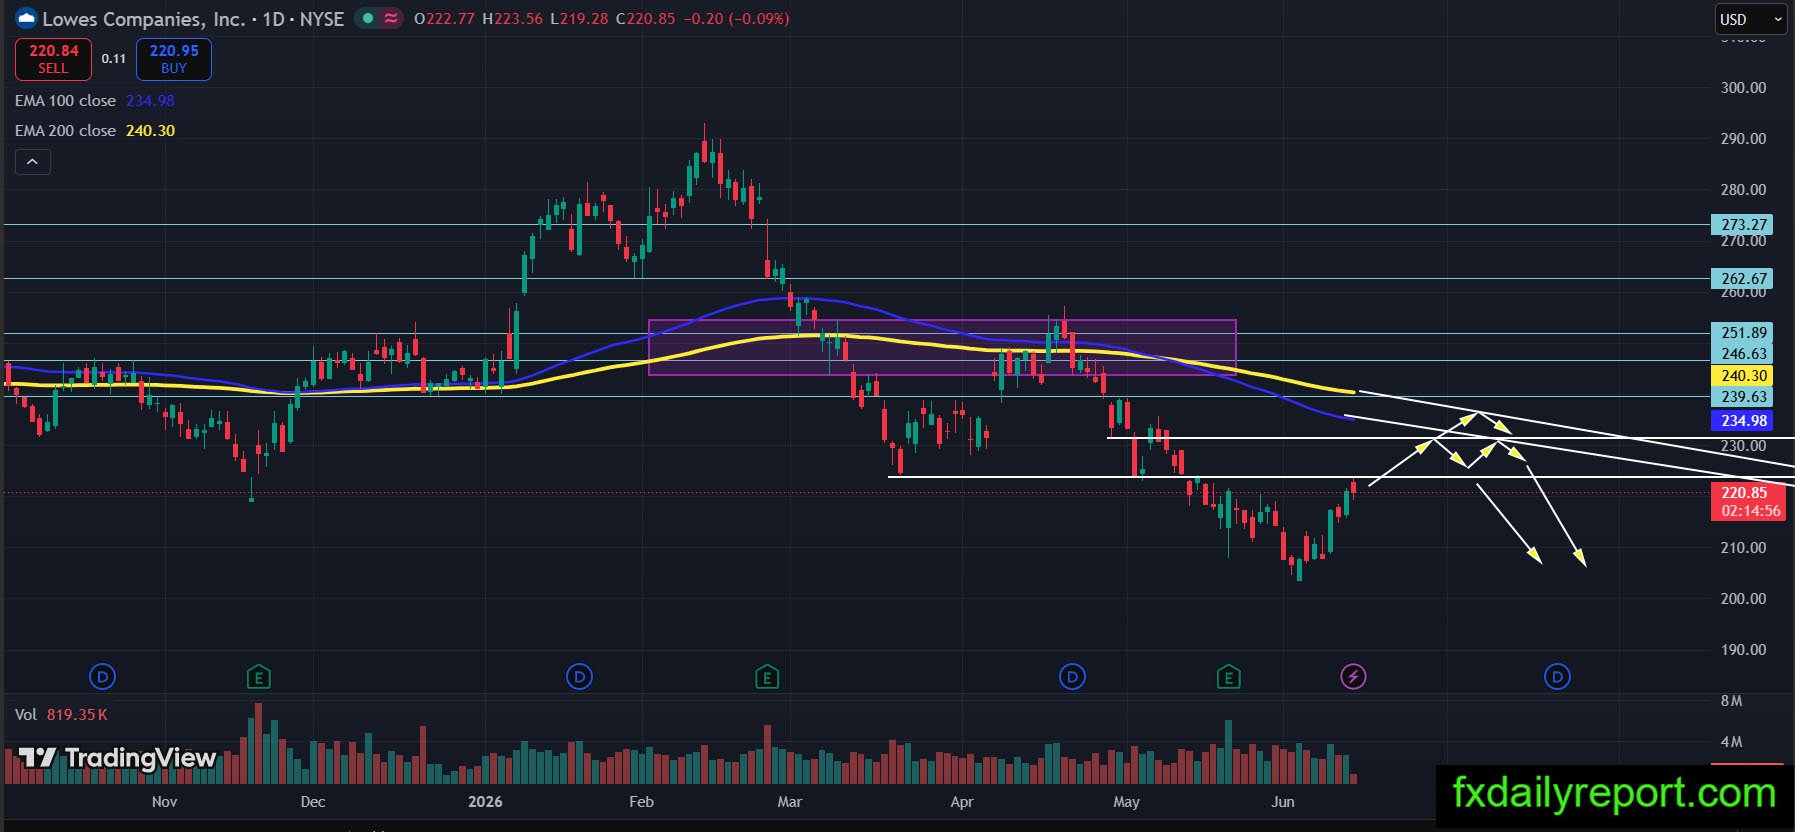The width and height of the screenshot is (1795, 832).
Task: Click the earnings marker in late May
Action: [x=1228, y=677]
